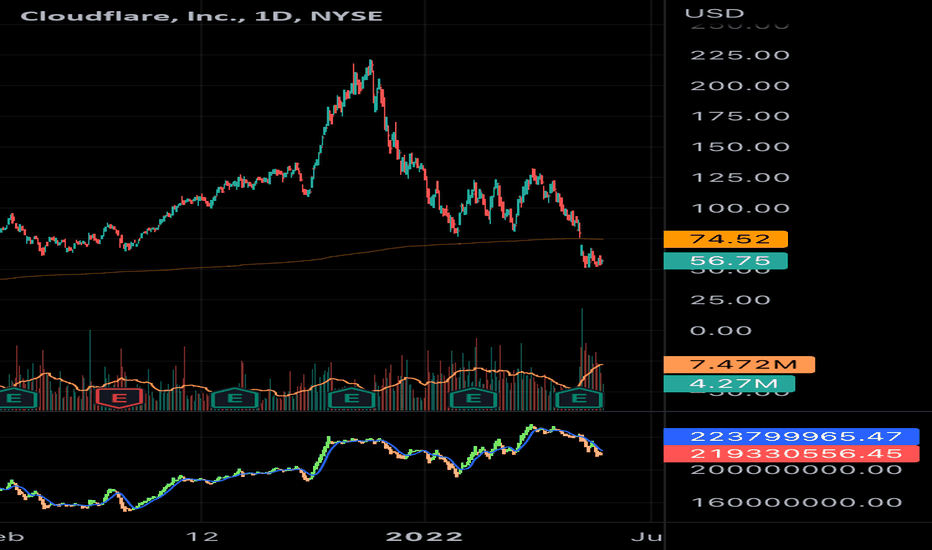Click the 0.00 price axis label
The image size is (932, 550).
point(720,331)
